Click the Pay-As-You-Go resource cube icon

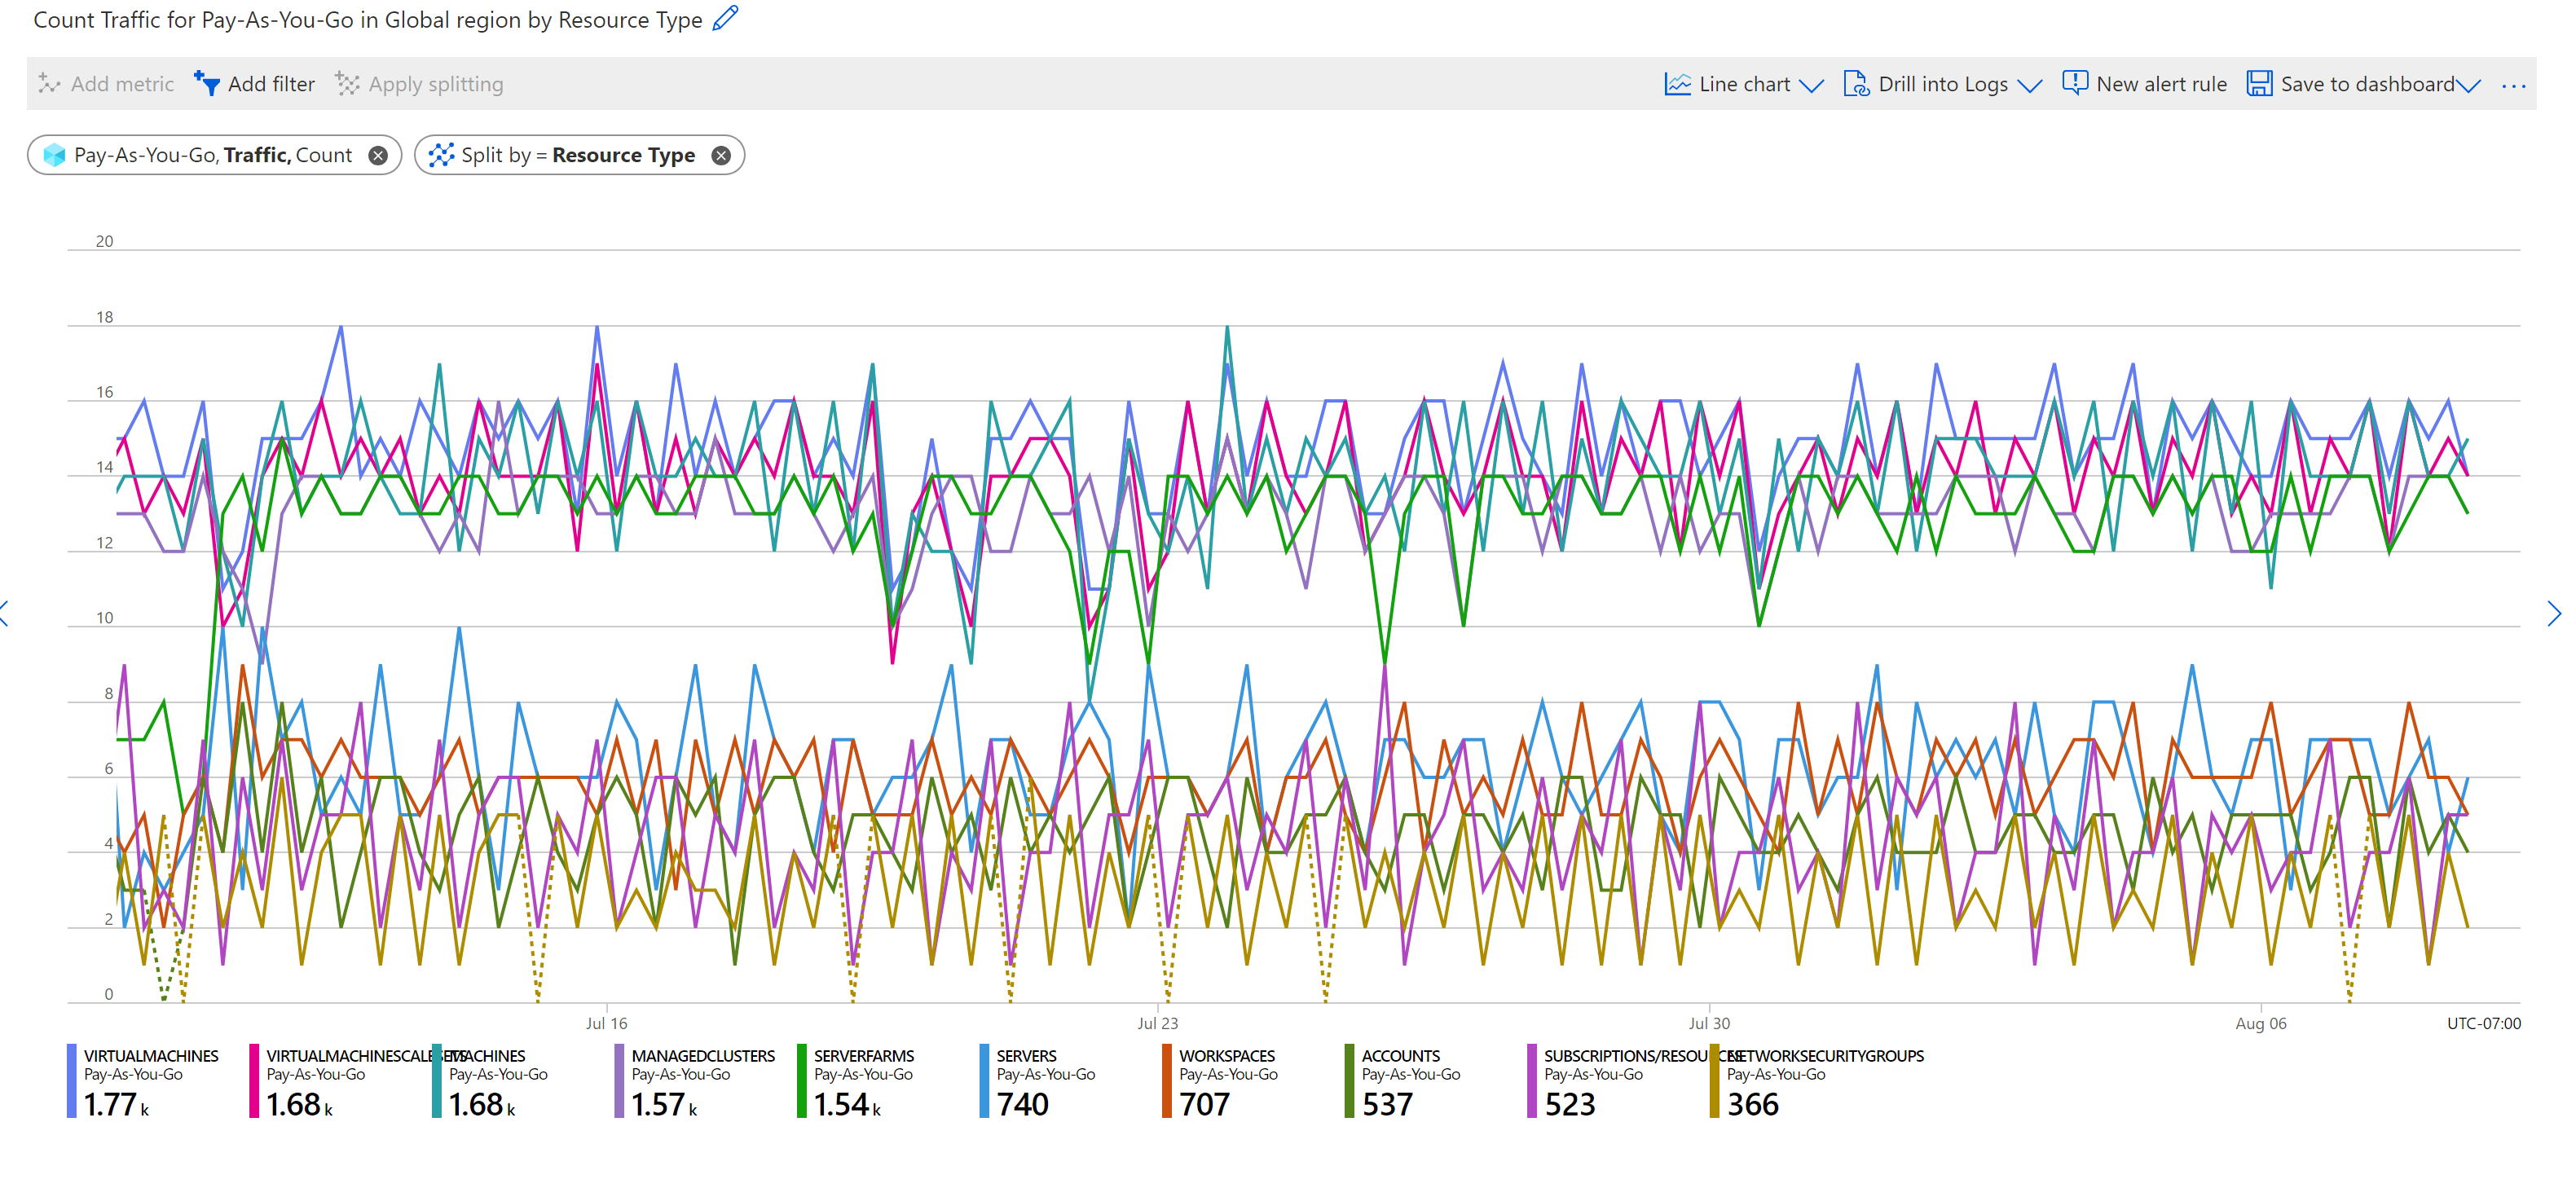[x=55, y=155]
